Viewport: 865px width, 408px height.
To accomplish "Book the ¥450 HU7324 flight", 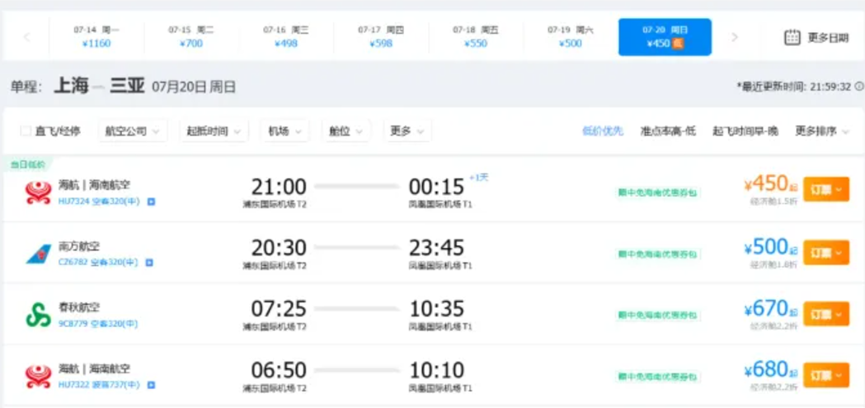I will pyautogui.click(x=826, y=189).
